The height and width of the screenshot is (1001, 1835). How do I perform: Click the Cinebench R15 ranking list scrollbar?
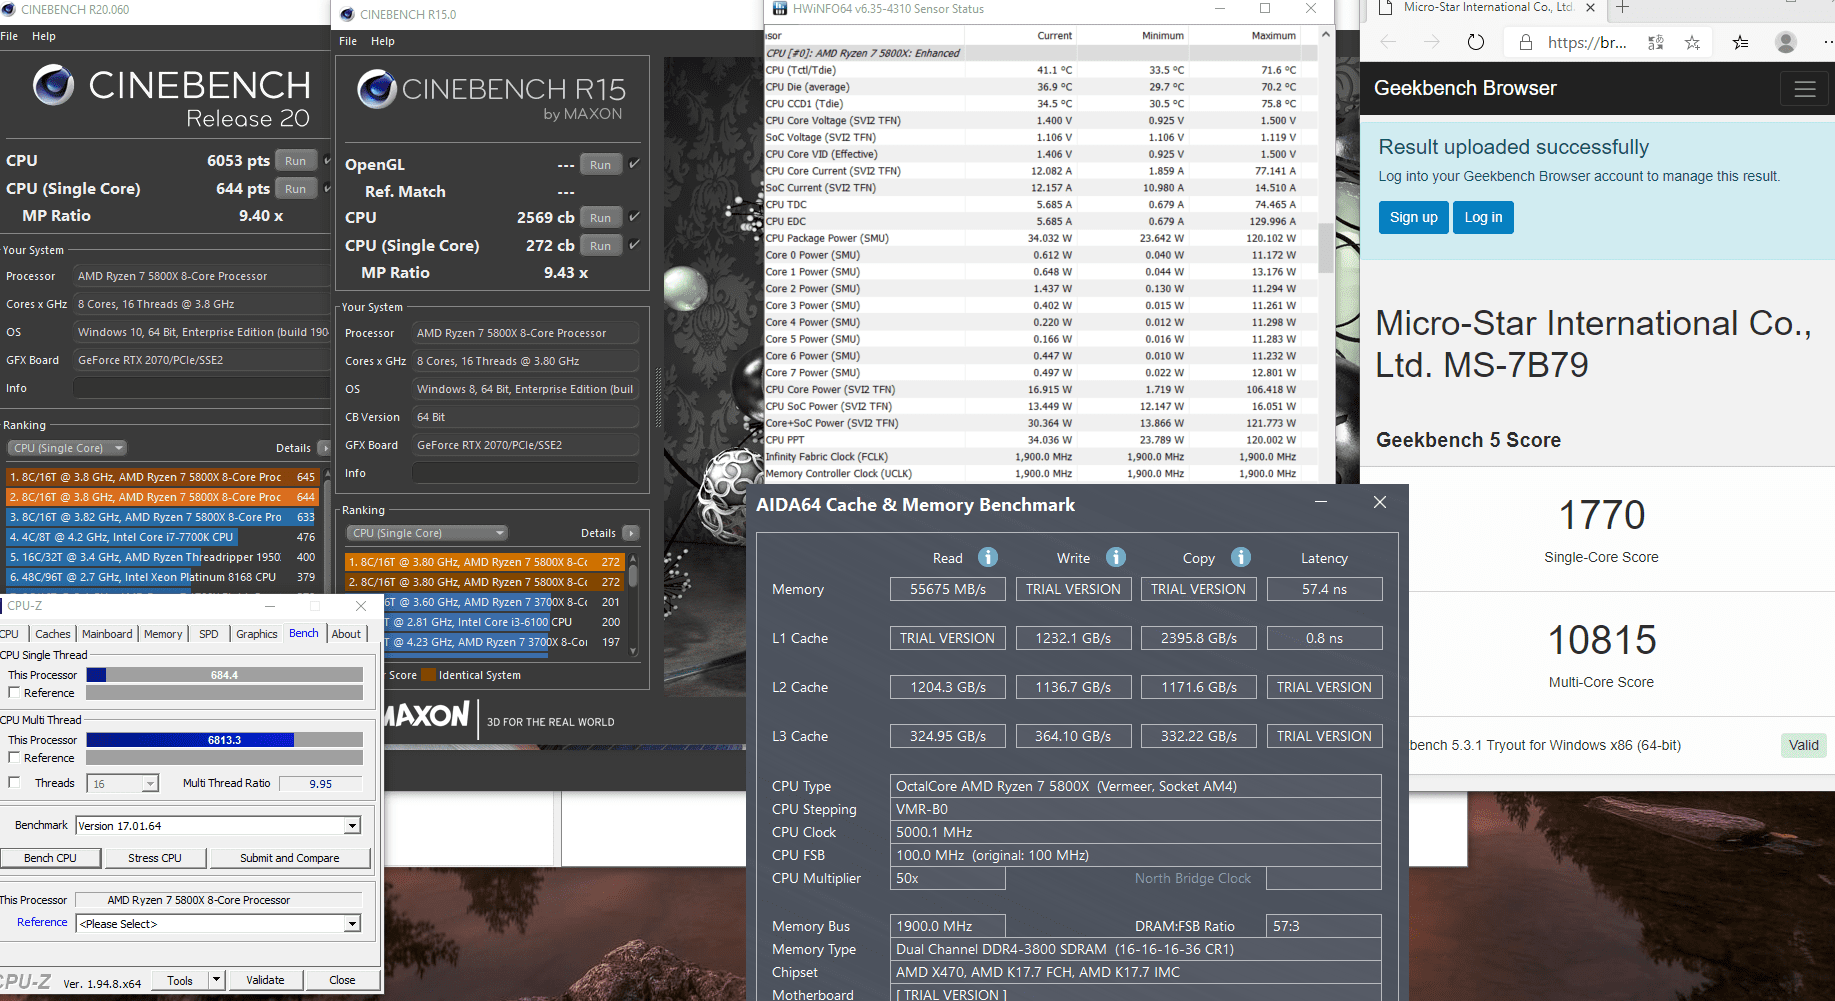coord(633,604)
